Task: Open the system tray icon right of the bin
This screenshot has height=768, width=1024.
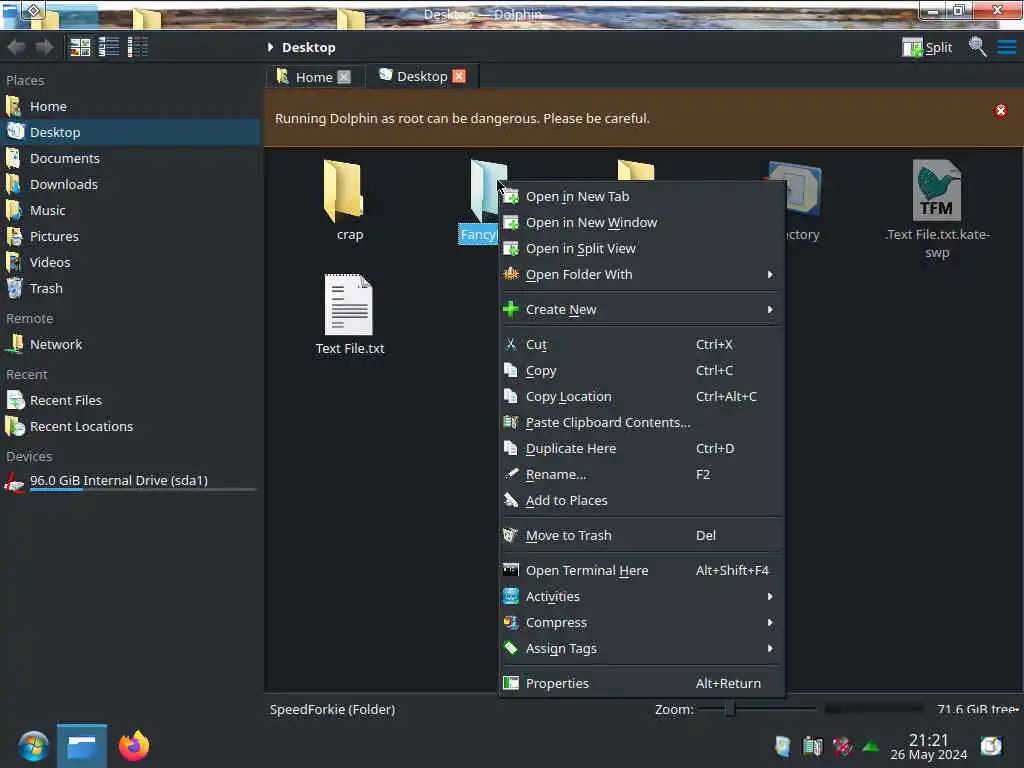Action: coord(812,746)
